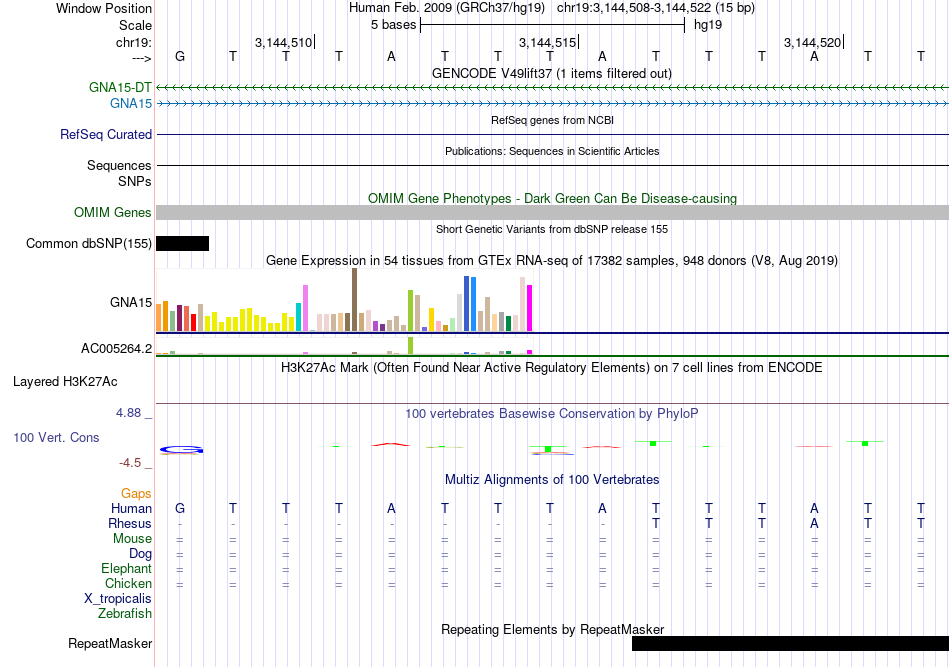This screenshot has width=950, height=667.
Task: Click the Rhesus species alignment label
Action: pos(130,523)
